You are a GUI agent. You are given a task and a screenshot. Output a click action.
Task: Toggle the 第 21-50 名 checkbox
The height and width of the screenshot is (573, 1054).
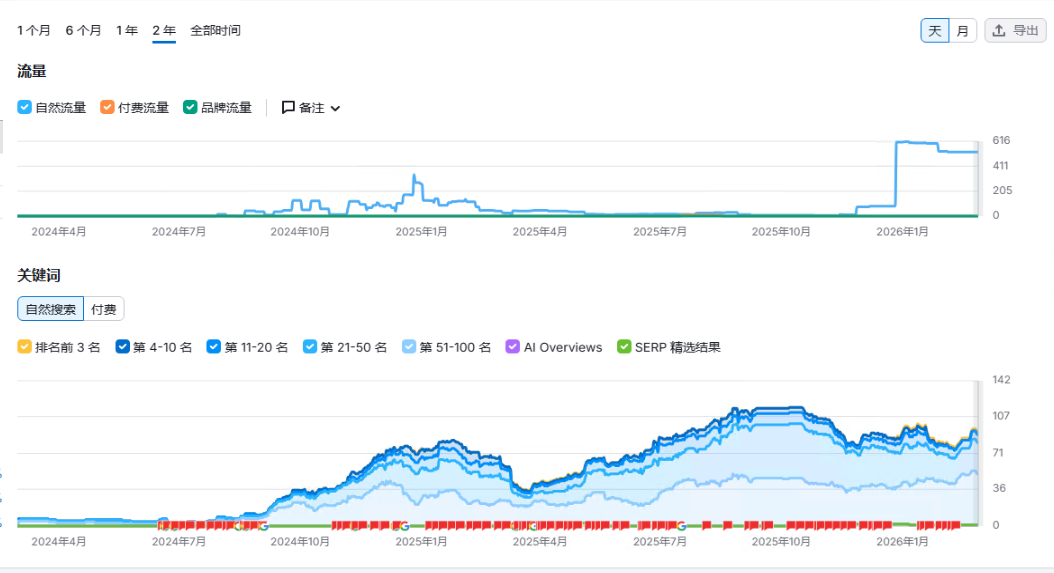(310, 347)
